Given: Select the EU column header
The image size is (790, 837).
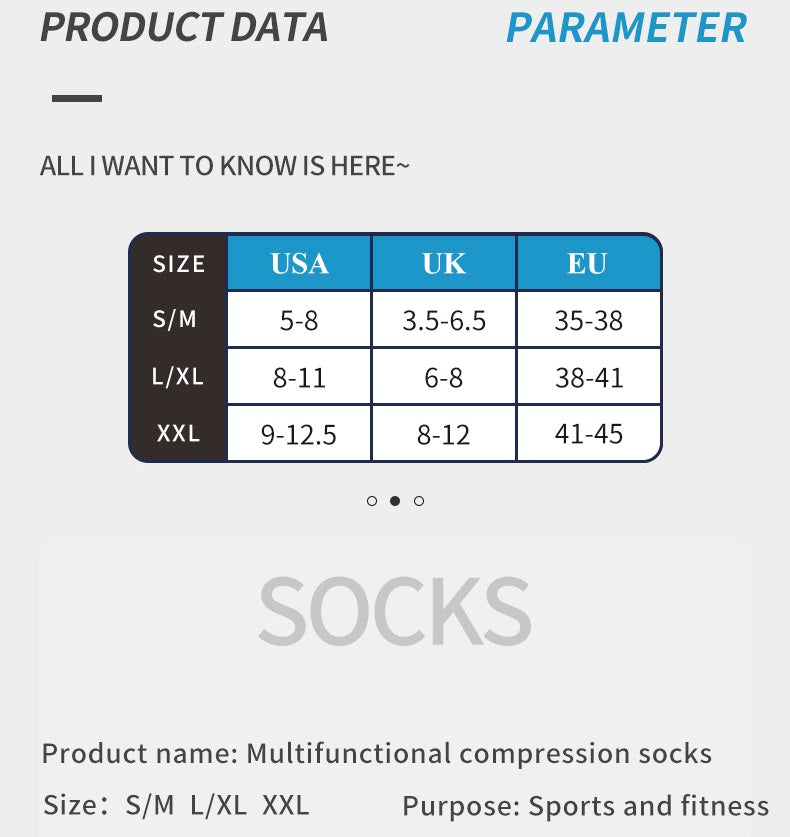Looking at the screenshot, I should [588, 263].
